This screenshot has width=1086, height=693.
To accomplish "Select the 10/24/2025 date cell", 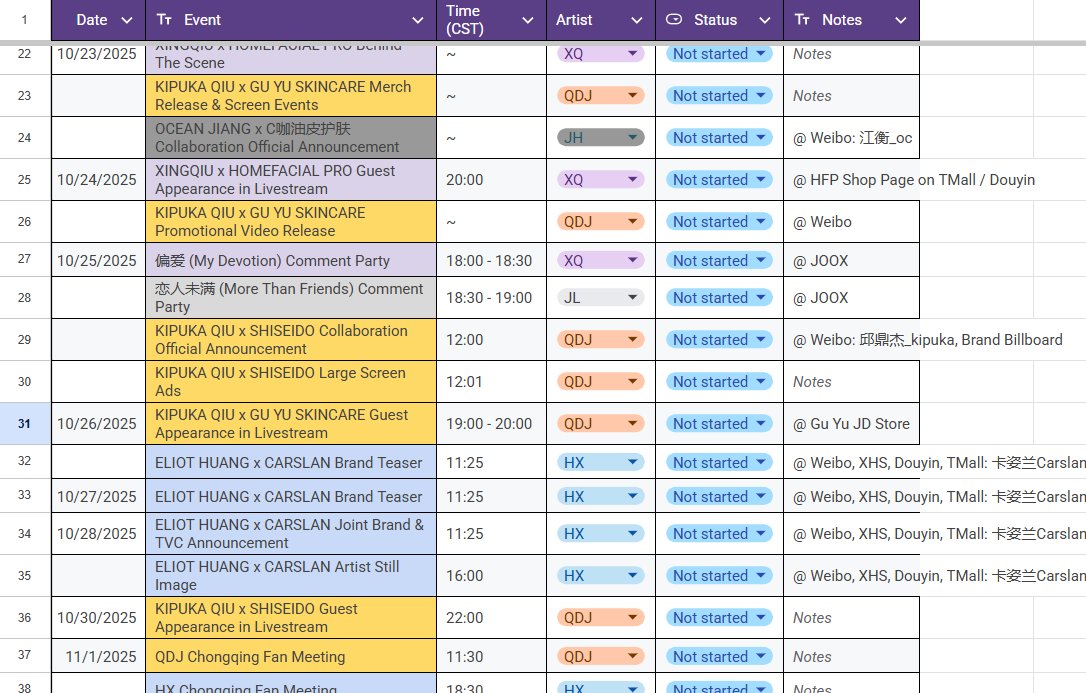I will (x=98, y=180).
